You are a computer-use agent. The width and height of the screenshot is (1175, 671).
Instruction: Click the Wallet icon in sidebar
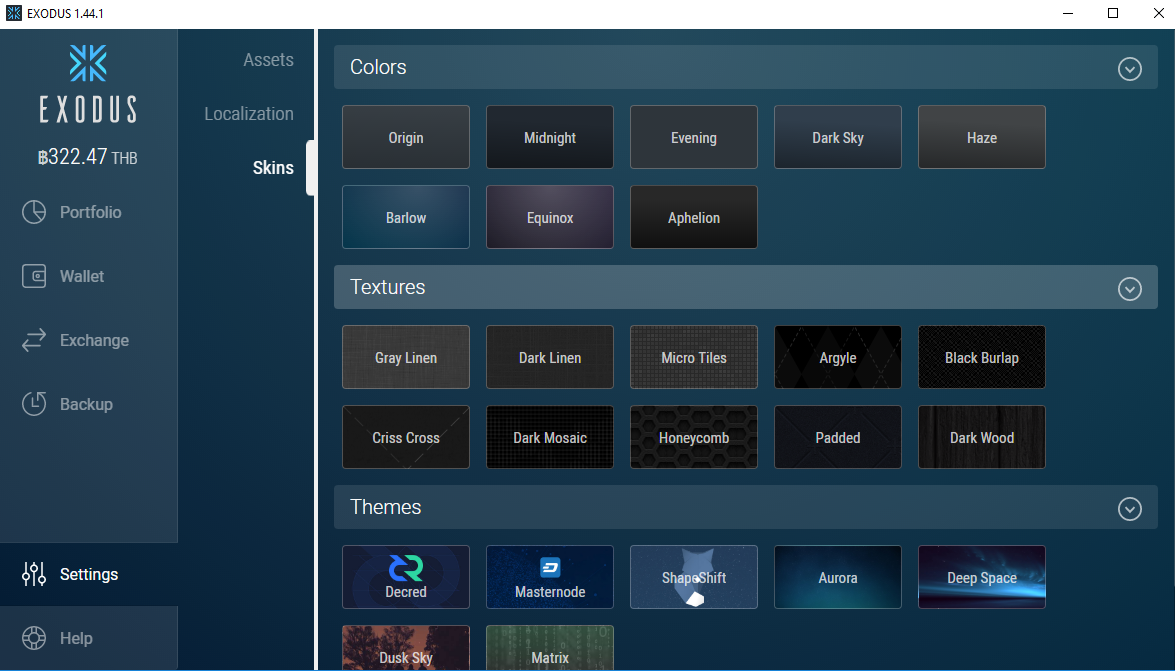click(x=34, y=276)
